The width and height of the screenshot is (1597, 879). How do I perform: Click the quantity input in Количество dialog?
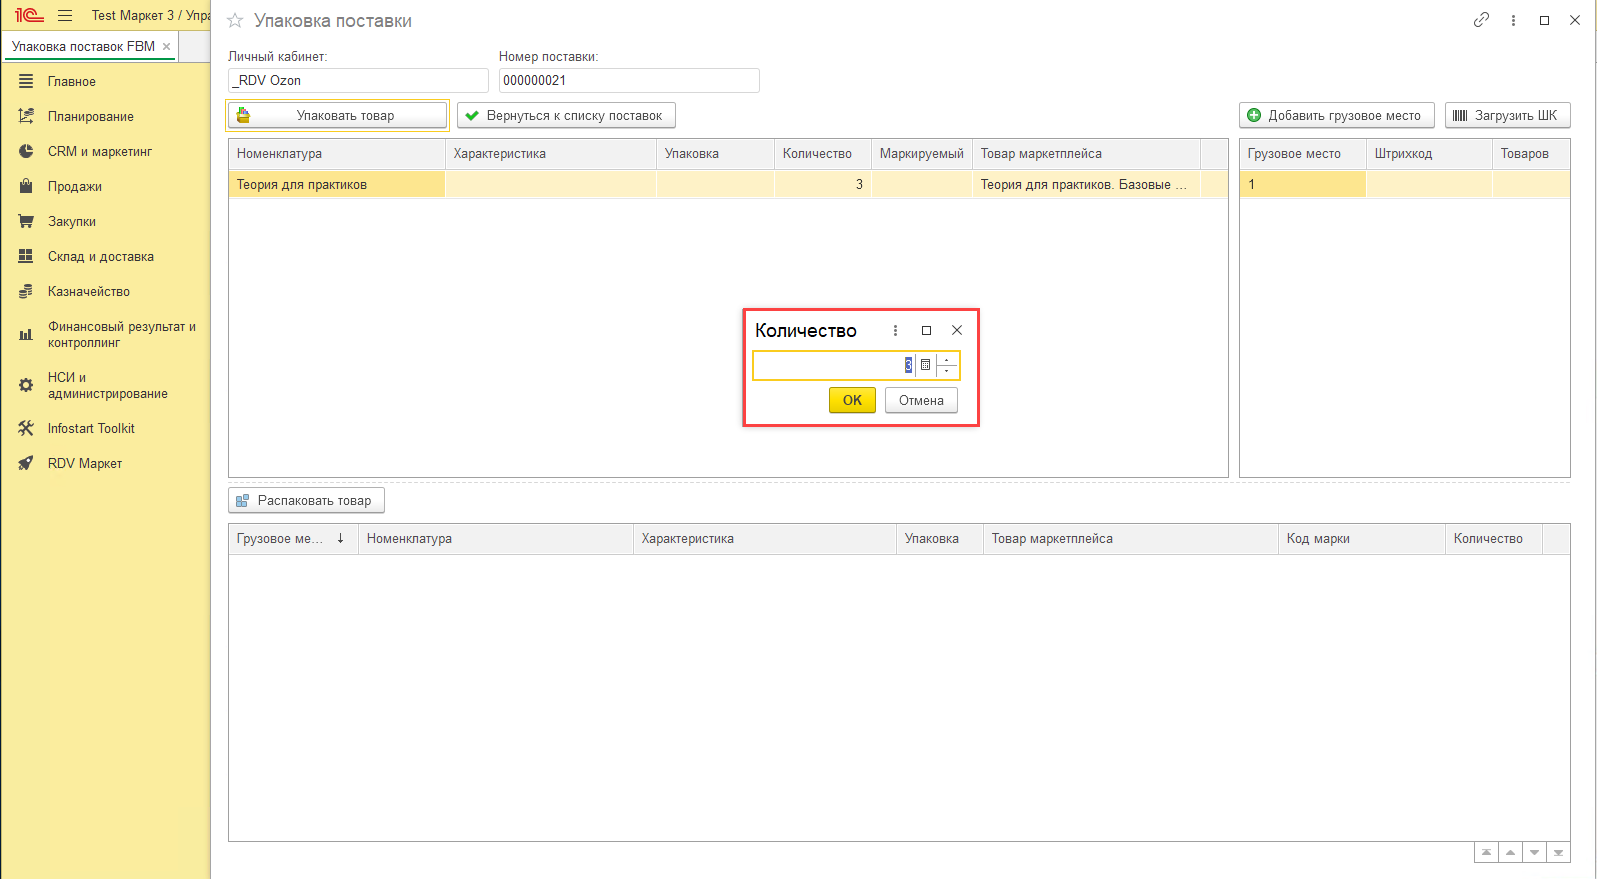click(x=833, y=365)
